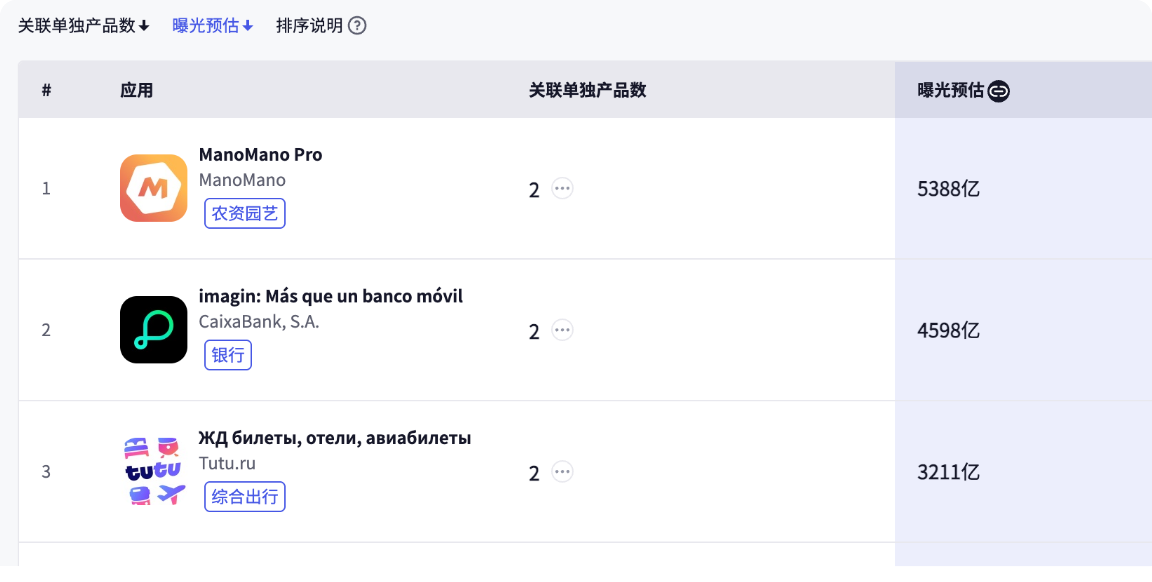The width and height of the screenshot is (1152, 582).
Task: Click the CaixaBank, S.A. developer name
Action: point(259,322)
